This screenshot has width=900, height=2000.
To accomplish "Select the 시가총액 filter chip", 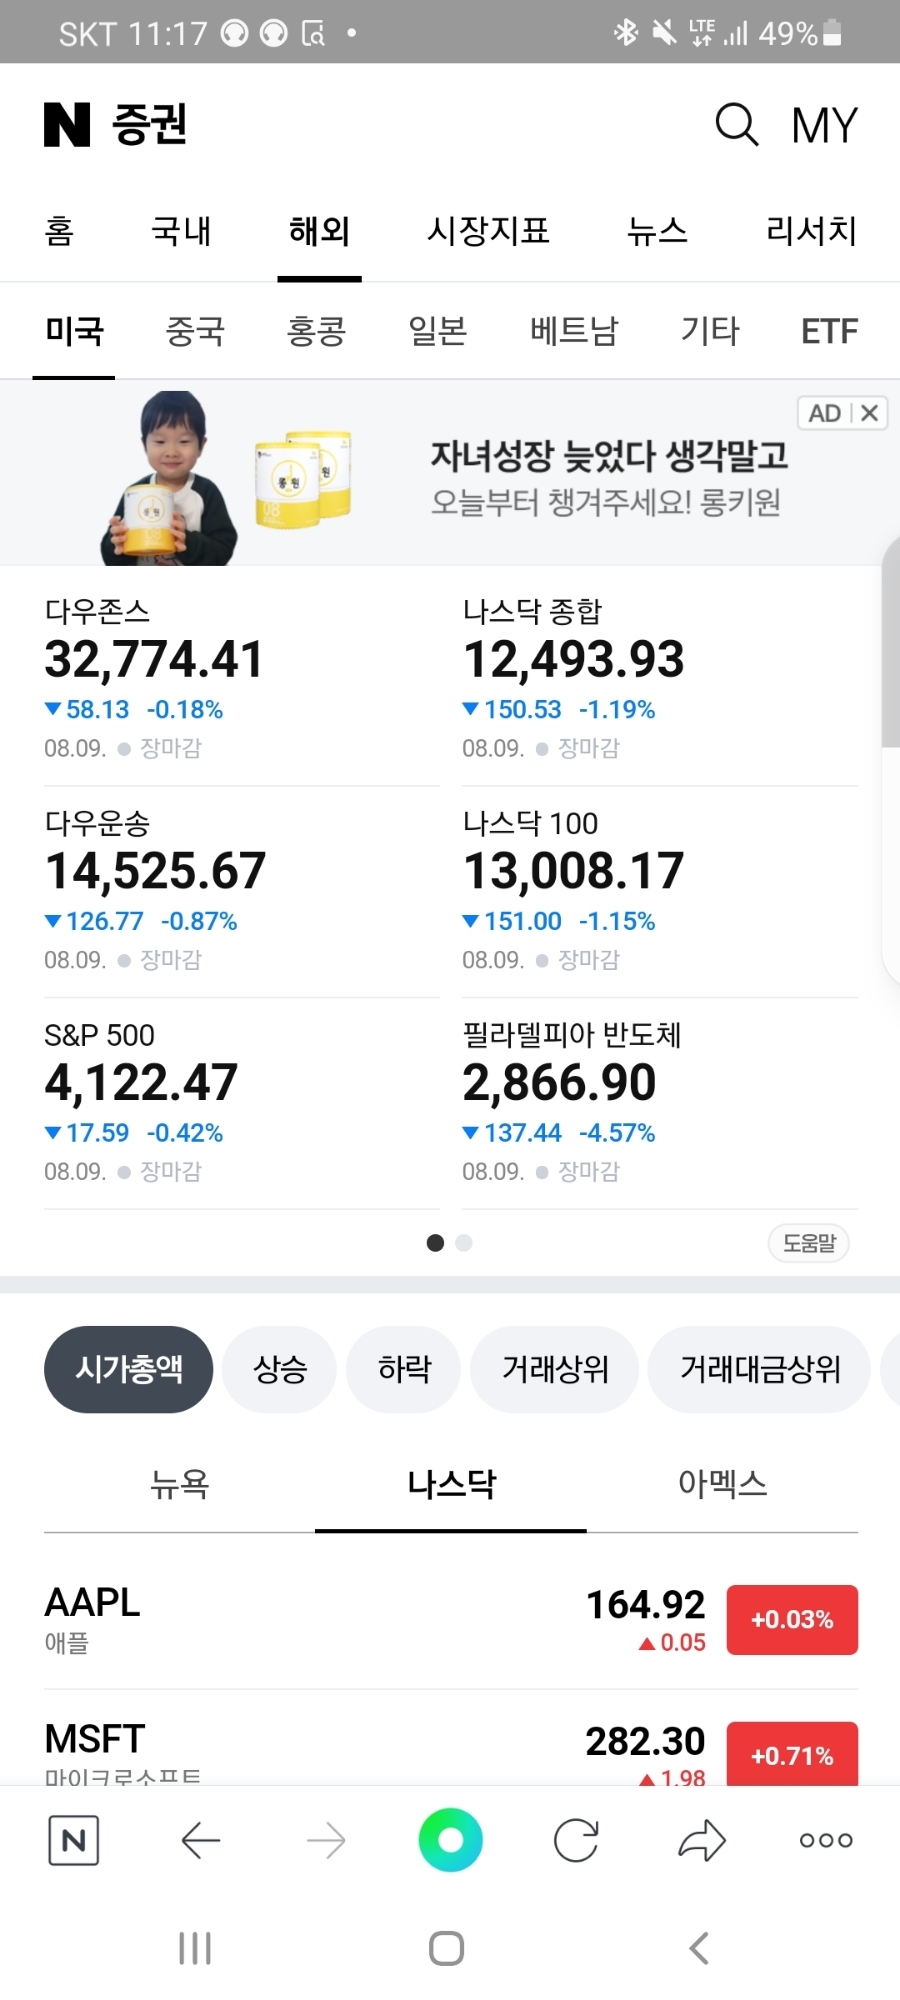I will coord(129,1369).
